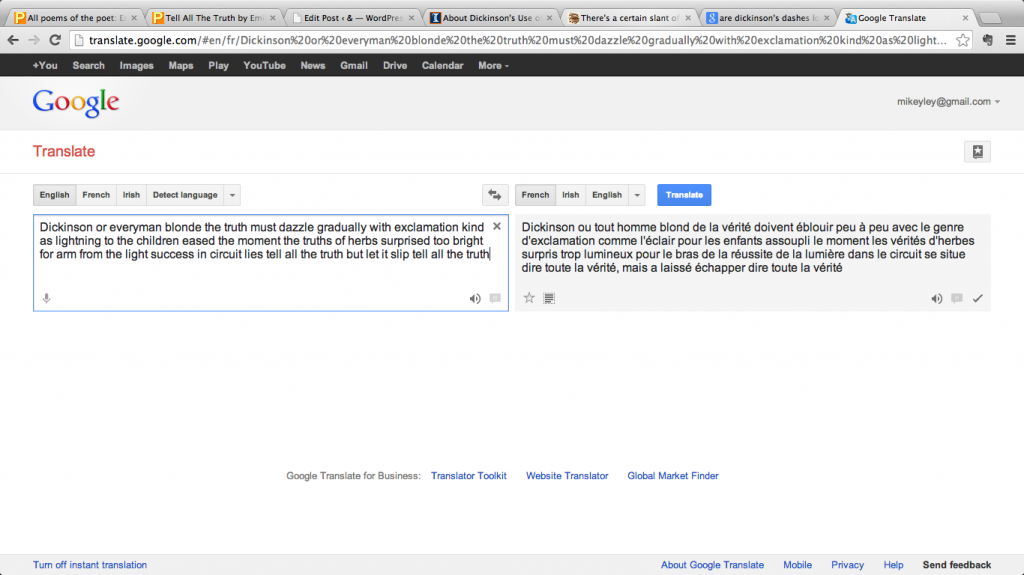1024x575 pixels.
Task: Choose Detect language option
Action: click(185, 195)
